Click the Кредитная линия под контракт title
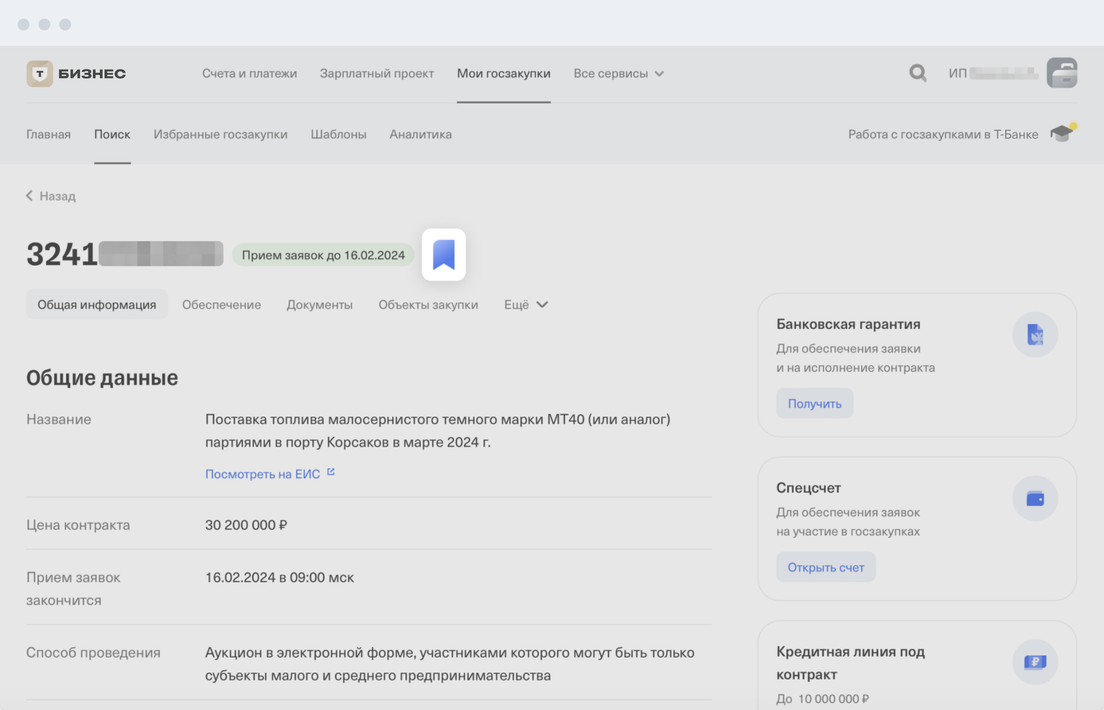1104x710 pixels. (851, 663)
